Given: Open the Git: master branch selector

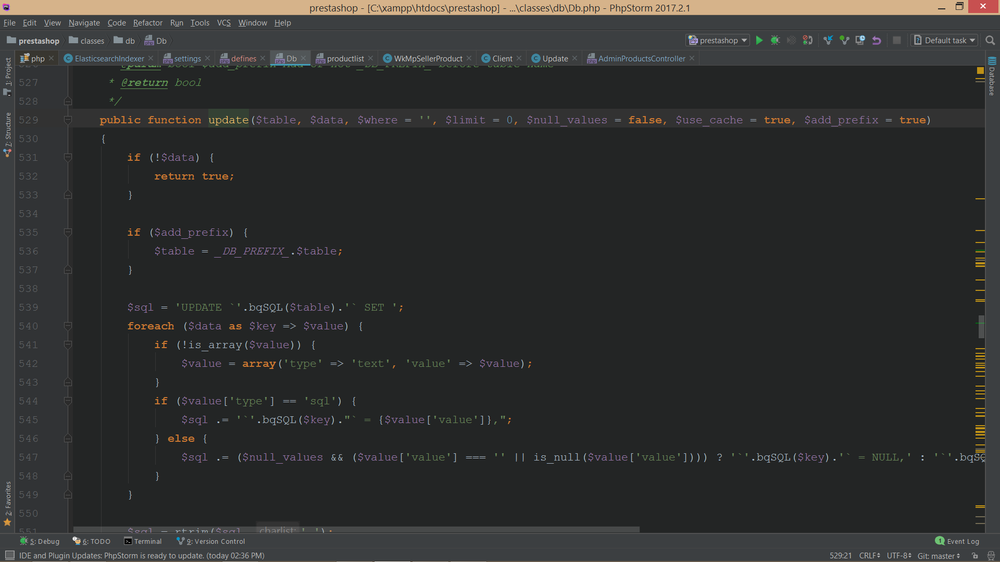Looking at the screenshot, I should (940, 555).
